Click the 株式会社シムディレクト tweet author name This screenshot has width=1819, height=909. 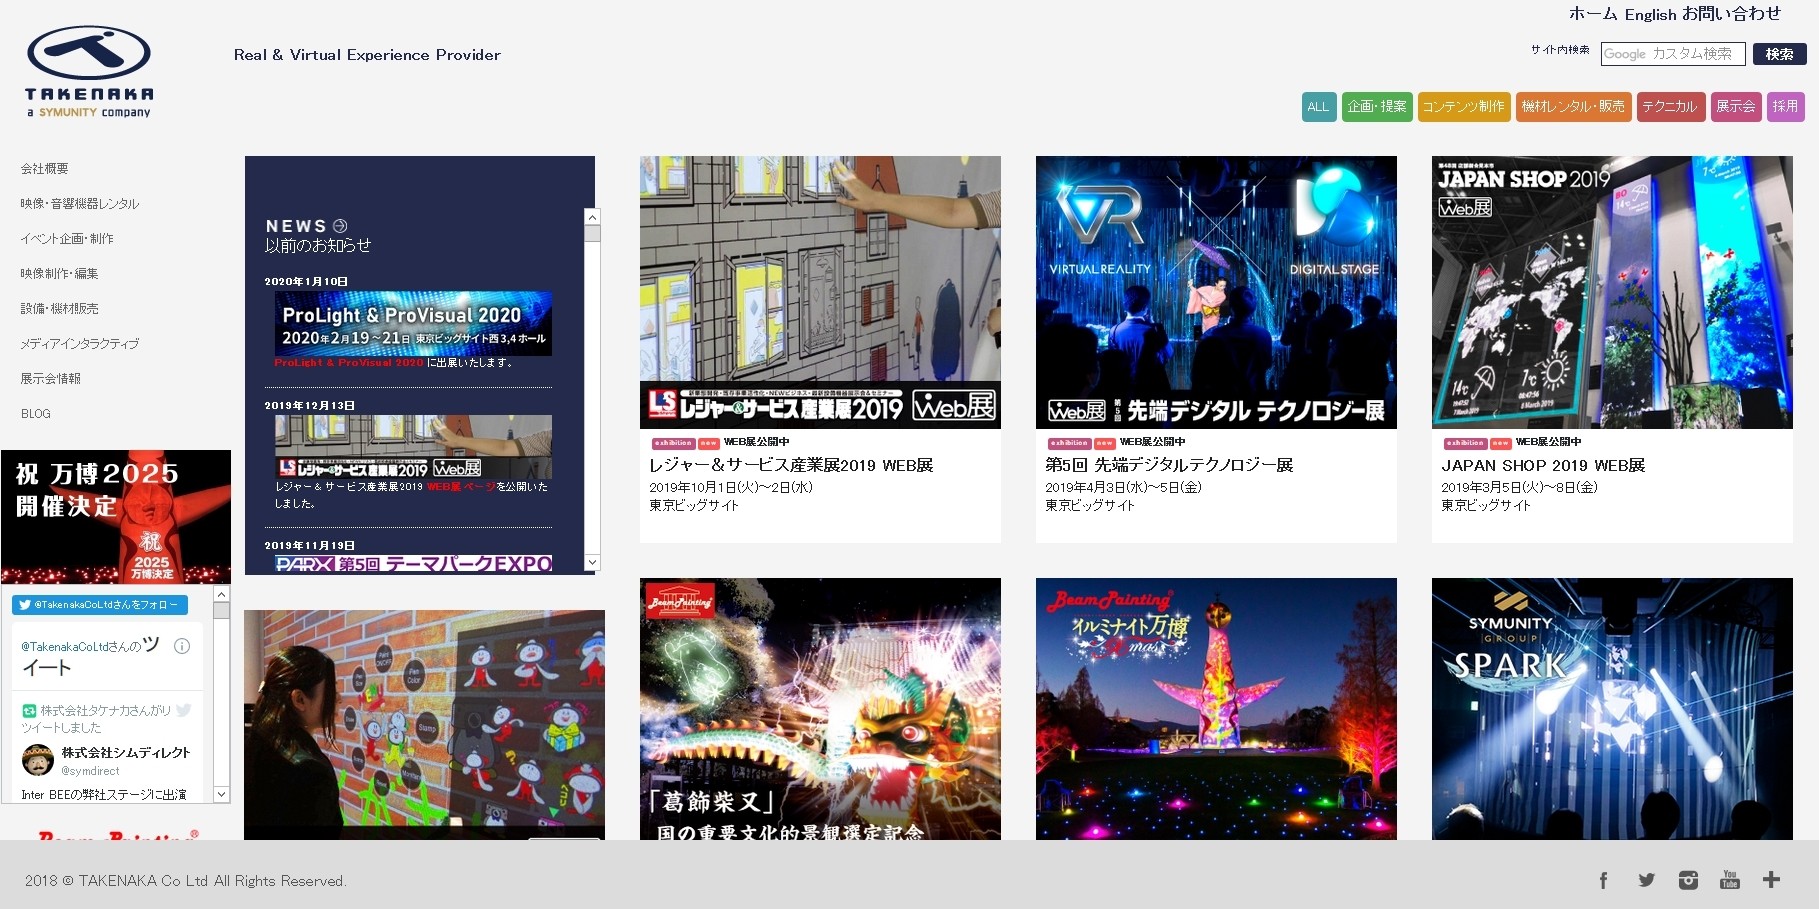click(x=126, y=752)
